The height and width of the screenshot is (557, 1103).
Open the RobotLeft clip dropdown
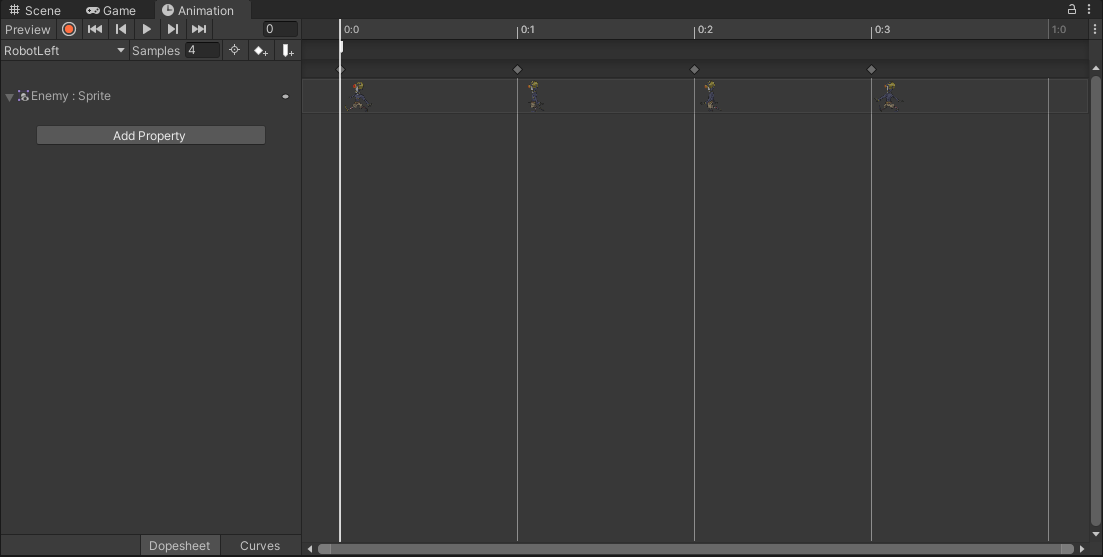(x=64, y=51)
